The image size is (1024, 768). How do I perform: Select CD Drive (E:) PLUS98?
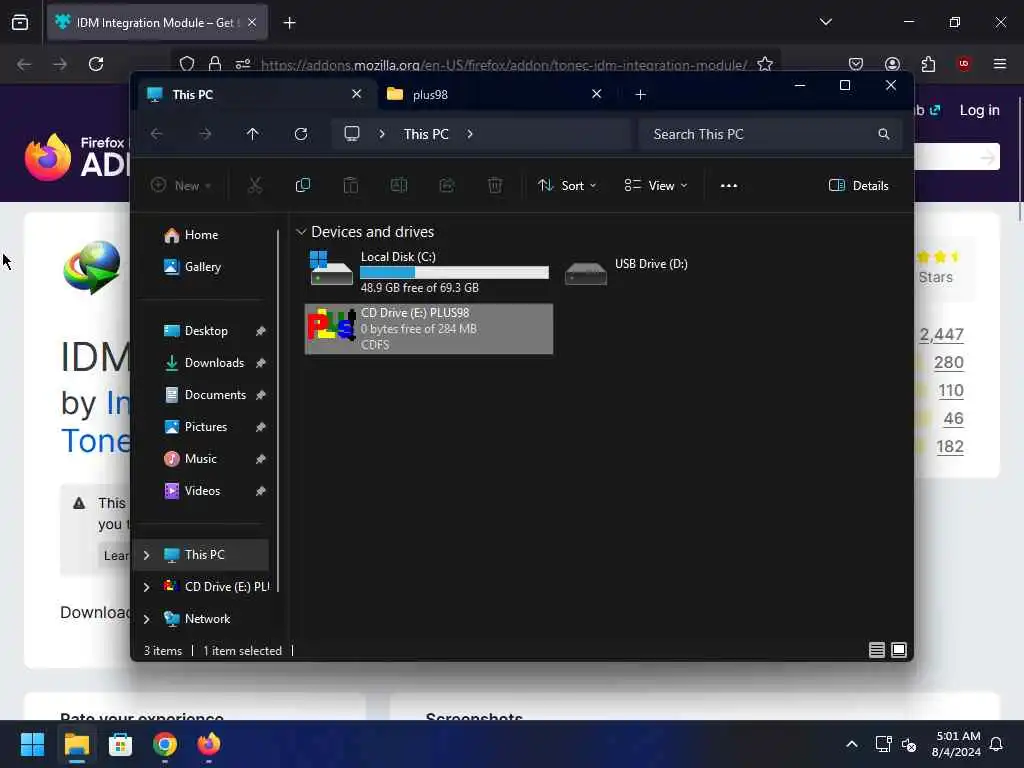[x=429, y=328]
